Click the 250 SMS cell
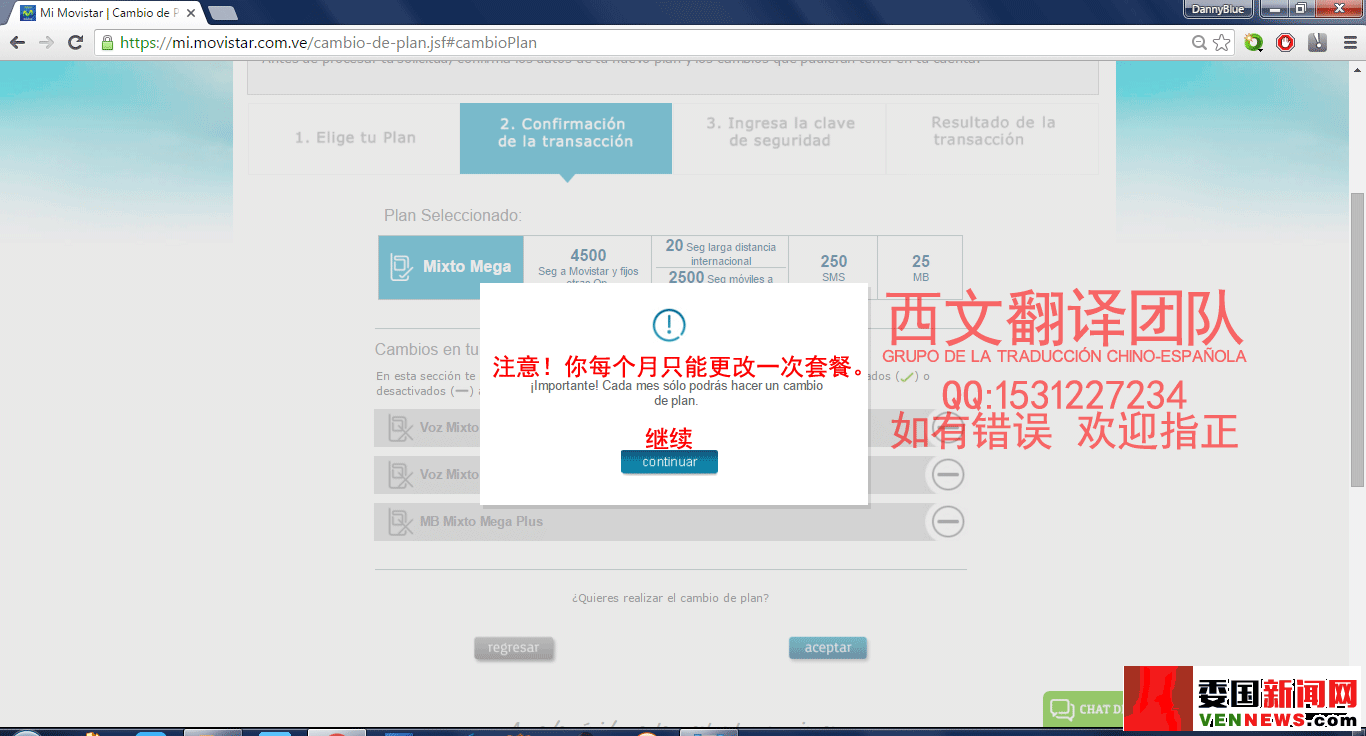The height and width of the screenshot is (736, 1366). pos(834,266)
